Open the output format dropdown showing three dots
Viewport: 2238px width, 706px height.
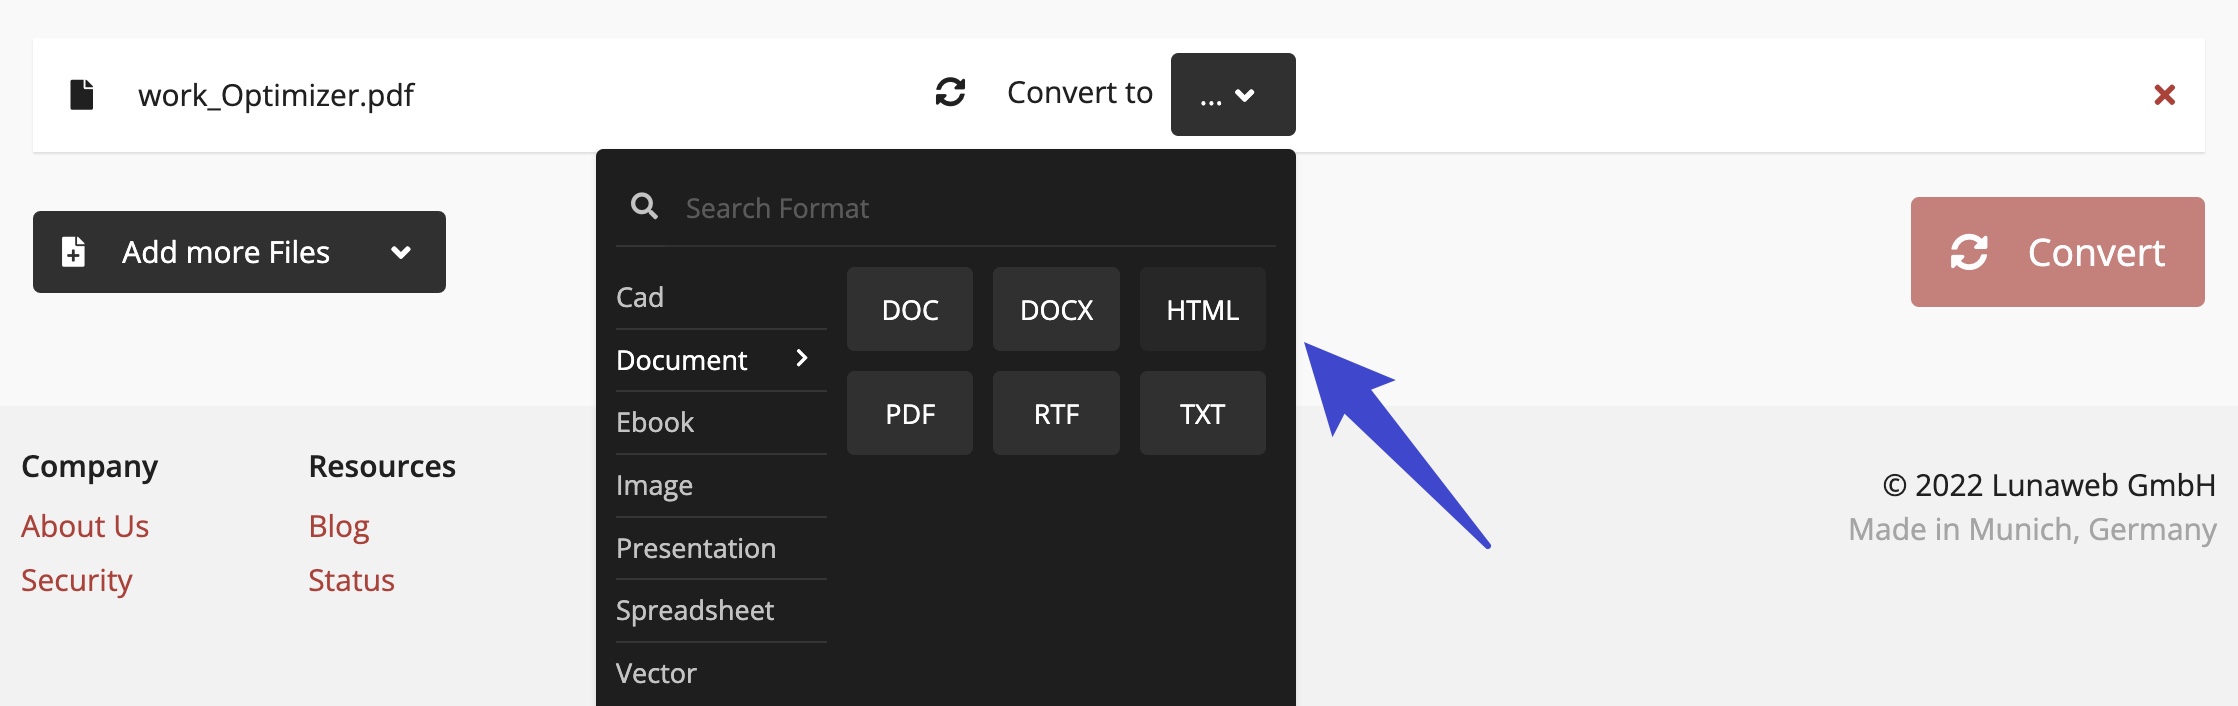(x=1232, y=94)
